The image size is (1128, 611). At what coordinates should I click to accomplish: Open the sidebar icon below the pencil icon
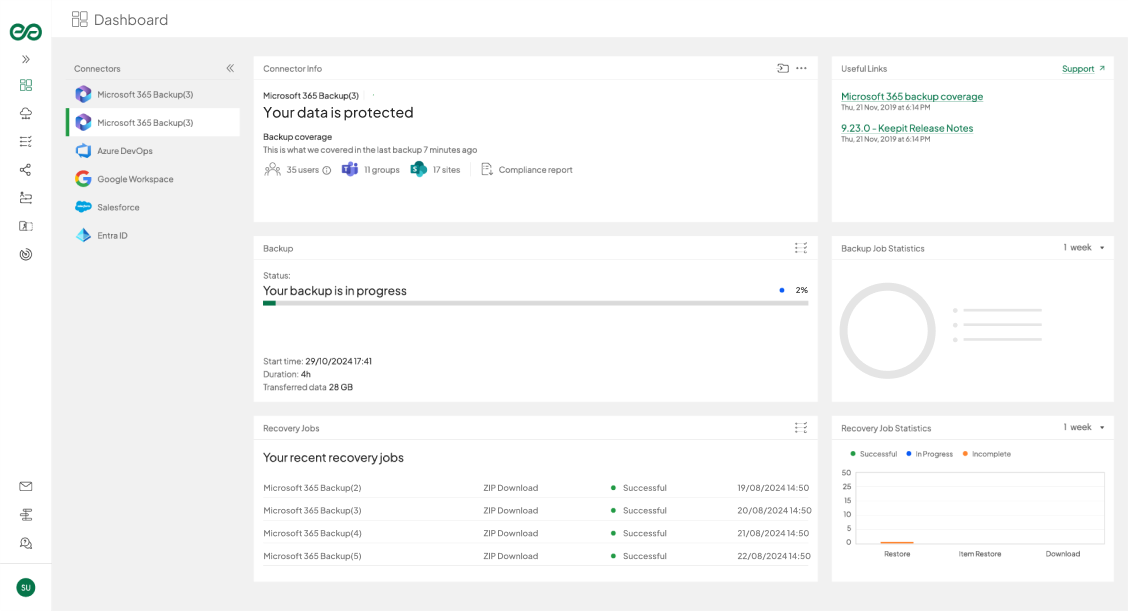click(x=26, y=226)
